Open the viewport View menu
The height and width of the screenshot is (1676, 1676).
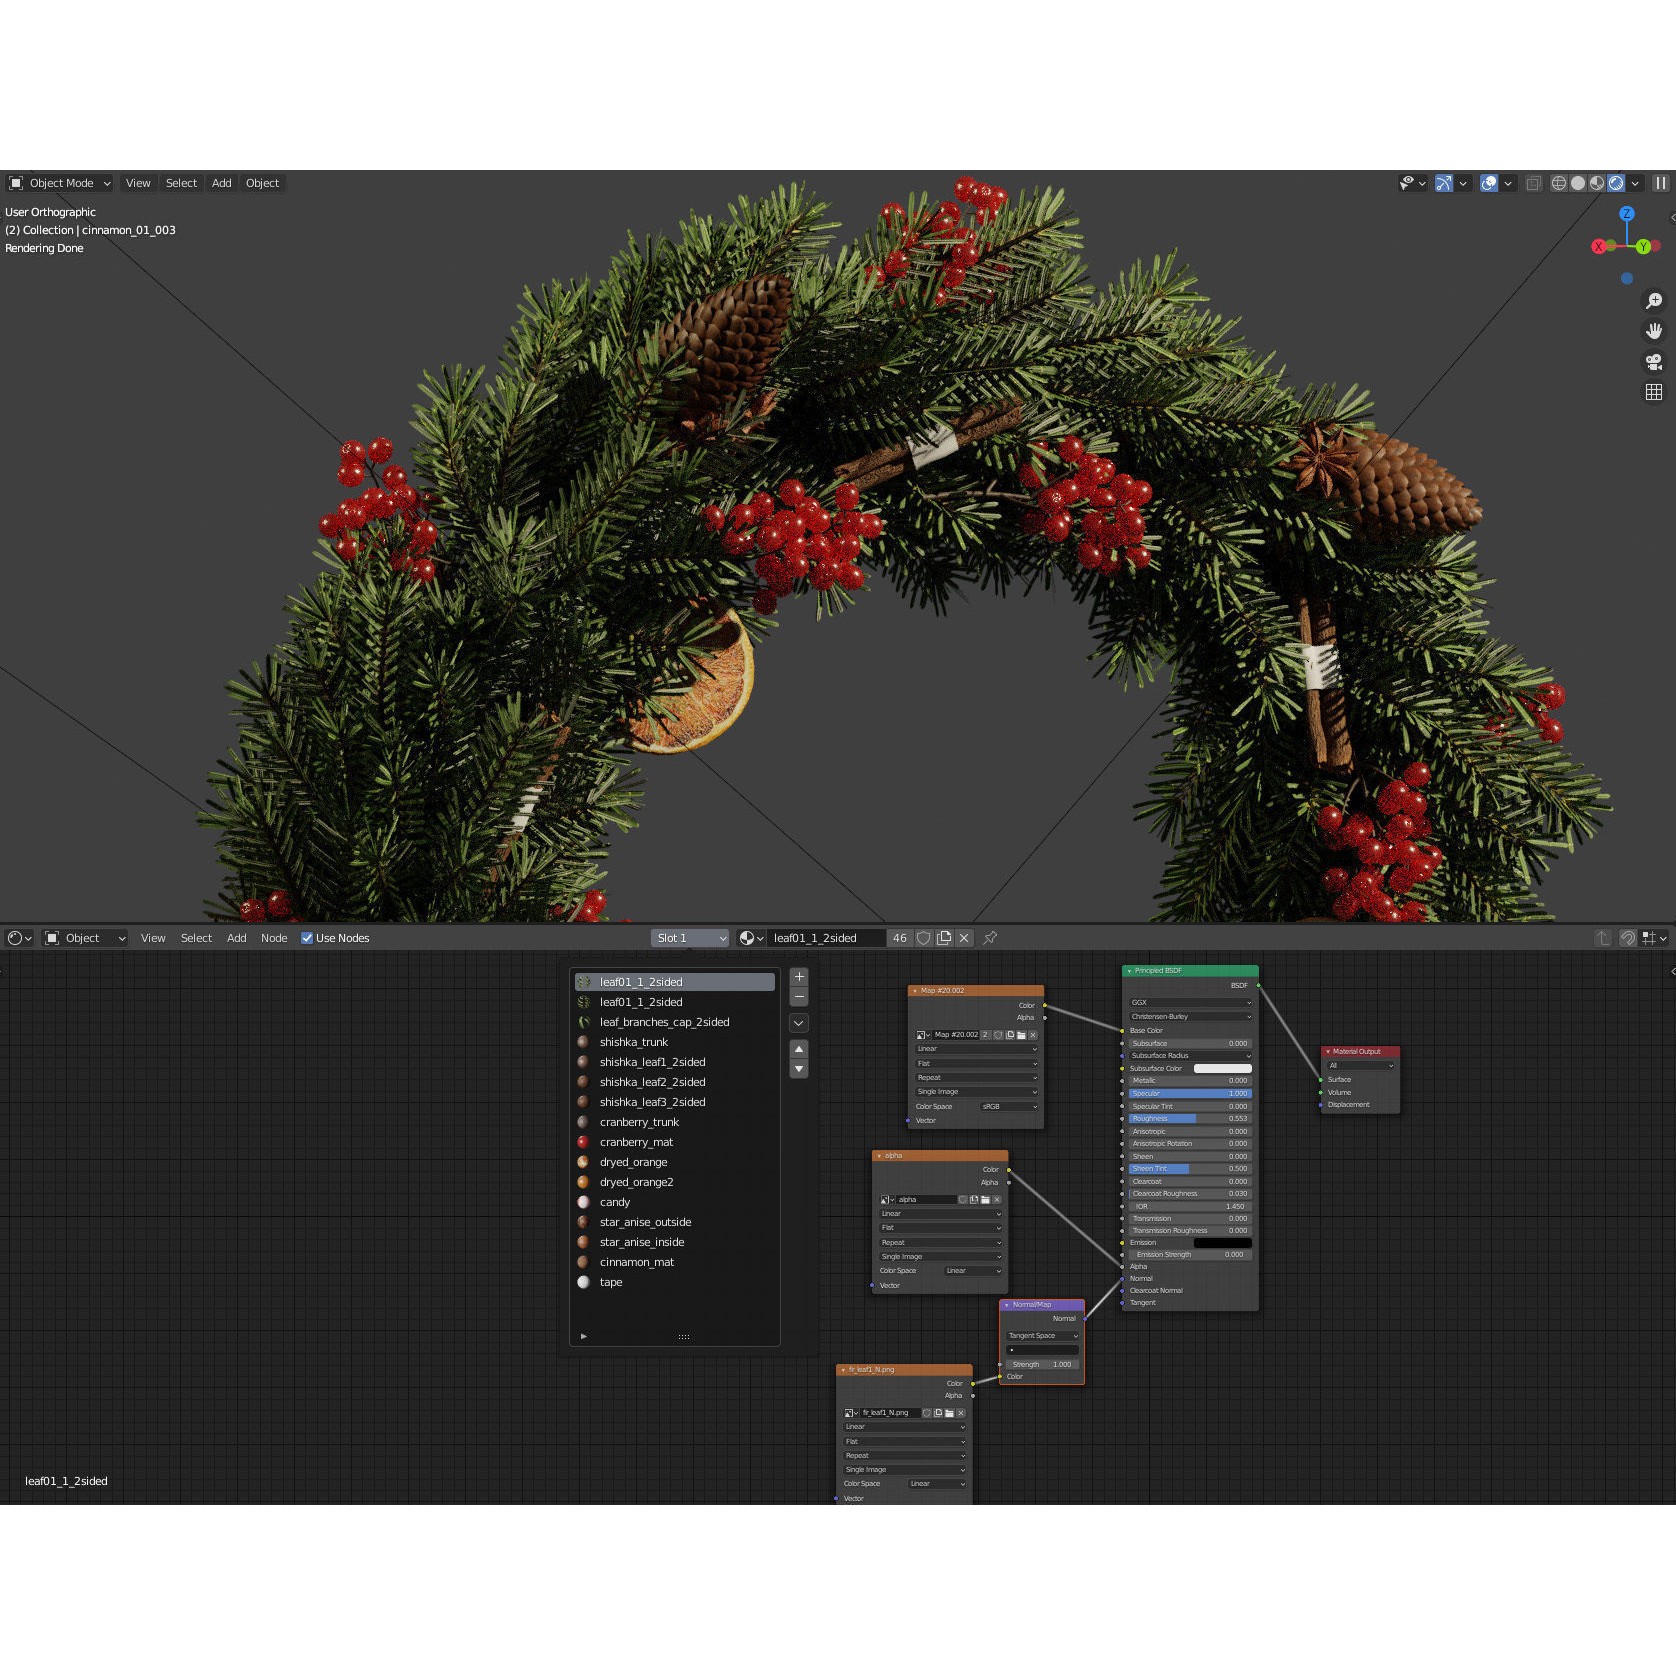(137, 183)
